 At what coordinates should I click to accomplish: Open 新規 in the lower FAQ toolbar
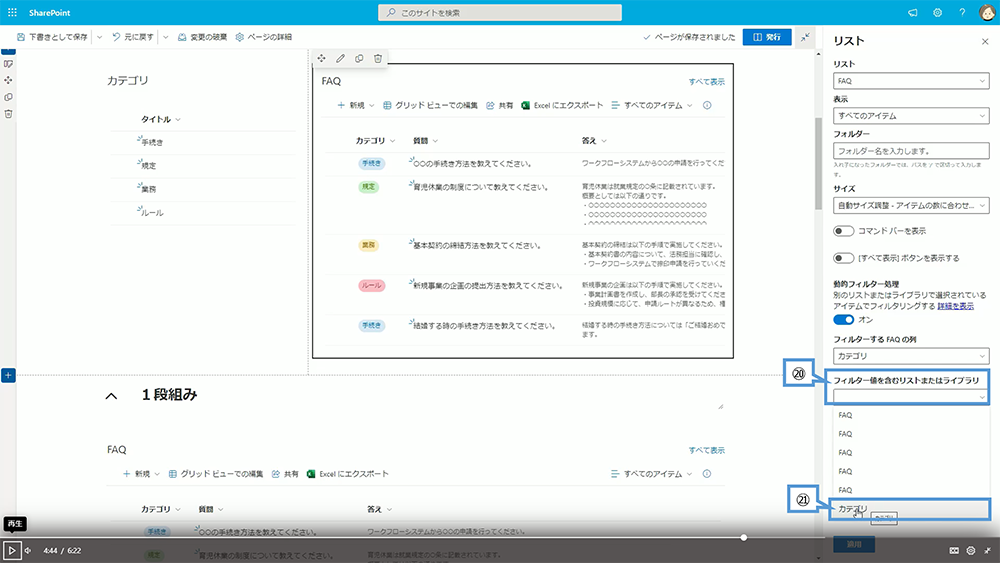coord(141,474)
